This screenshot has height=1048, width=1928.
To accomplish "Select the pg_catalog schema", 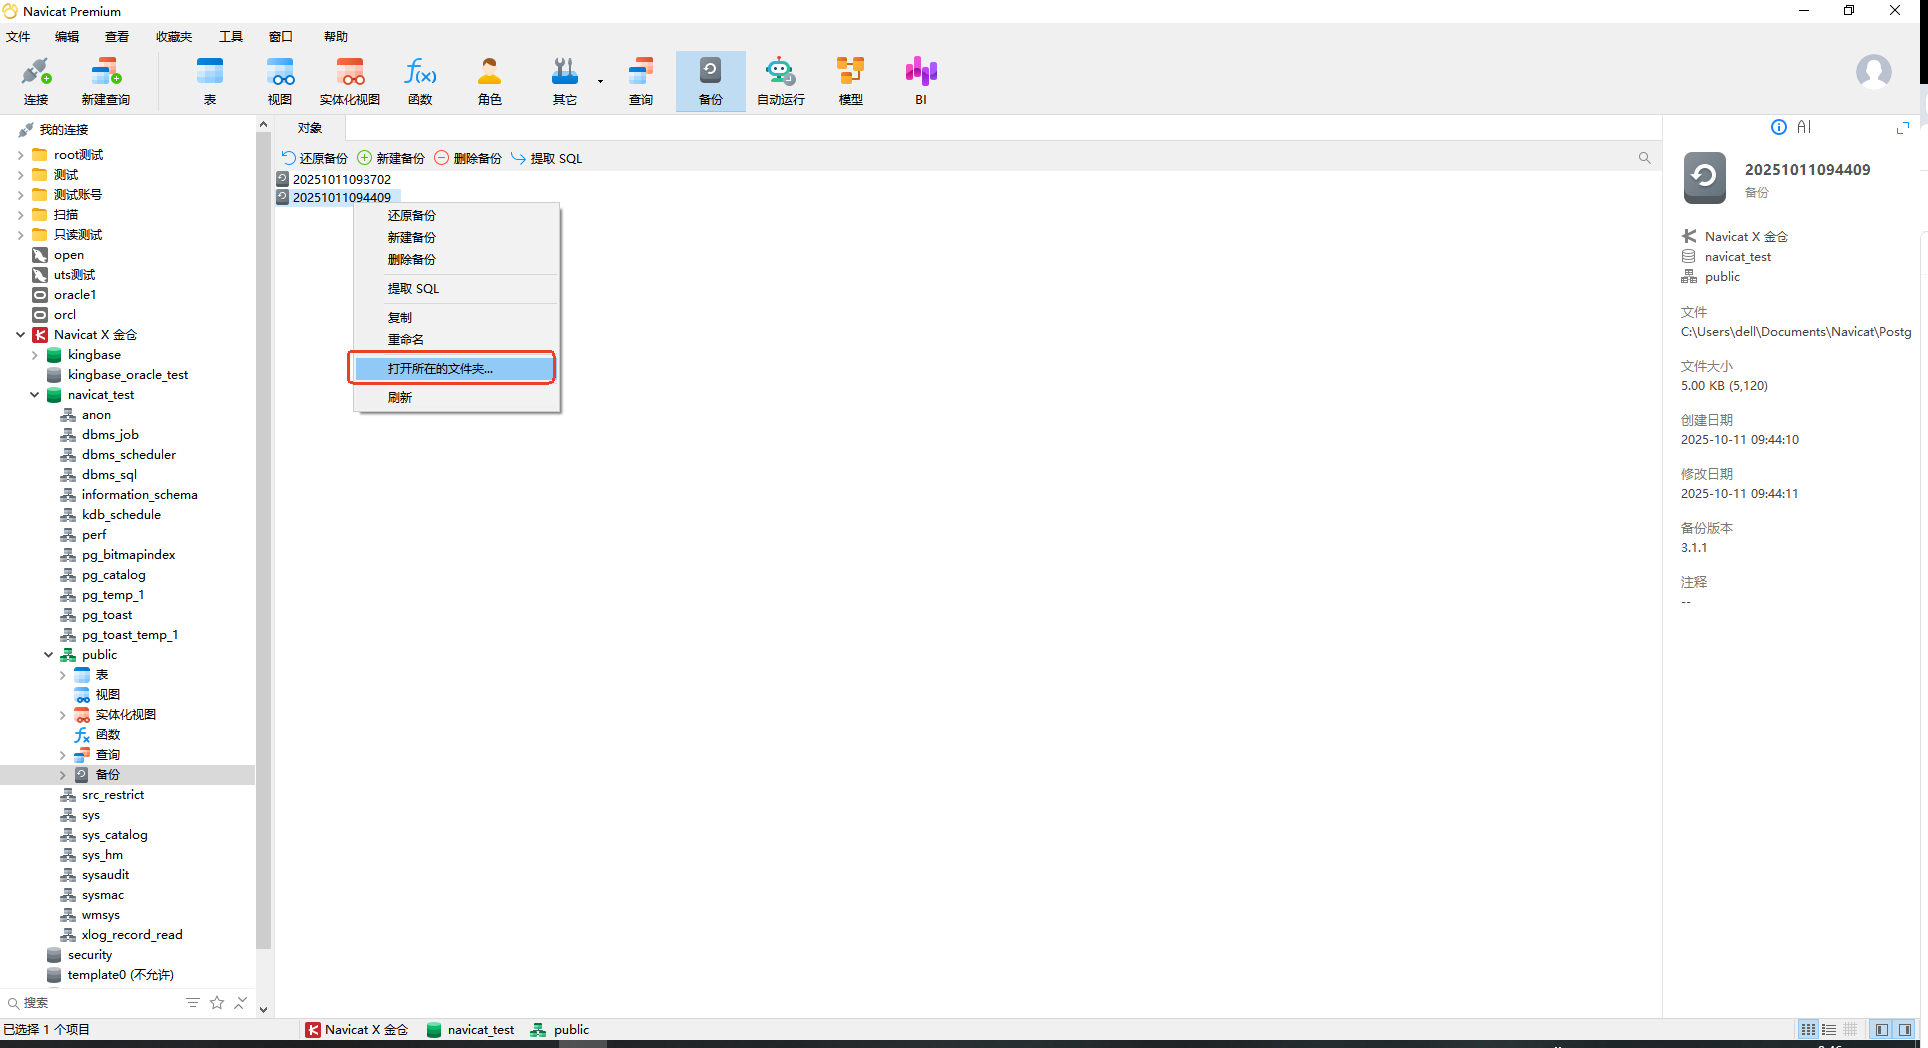I will 114,575.
